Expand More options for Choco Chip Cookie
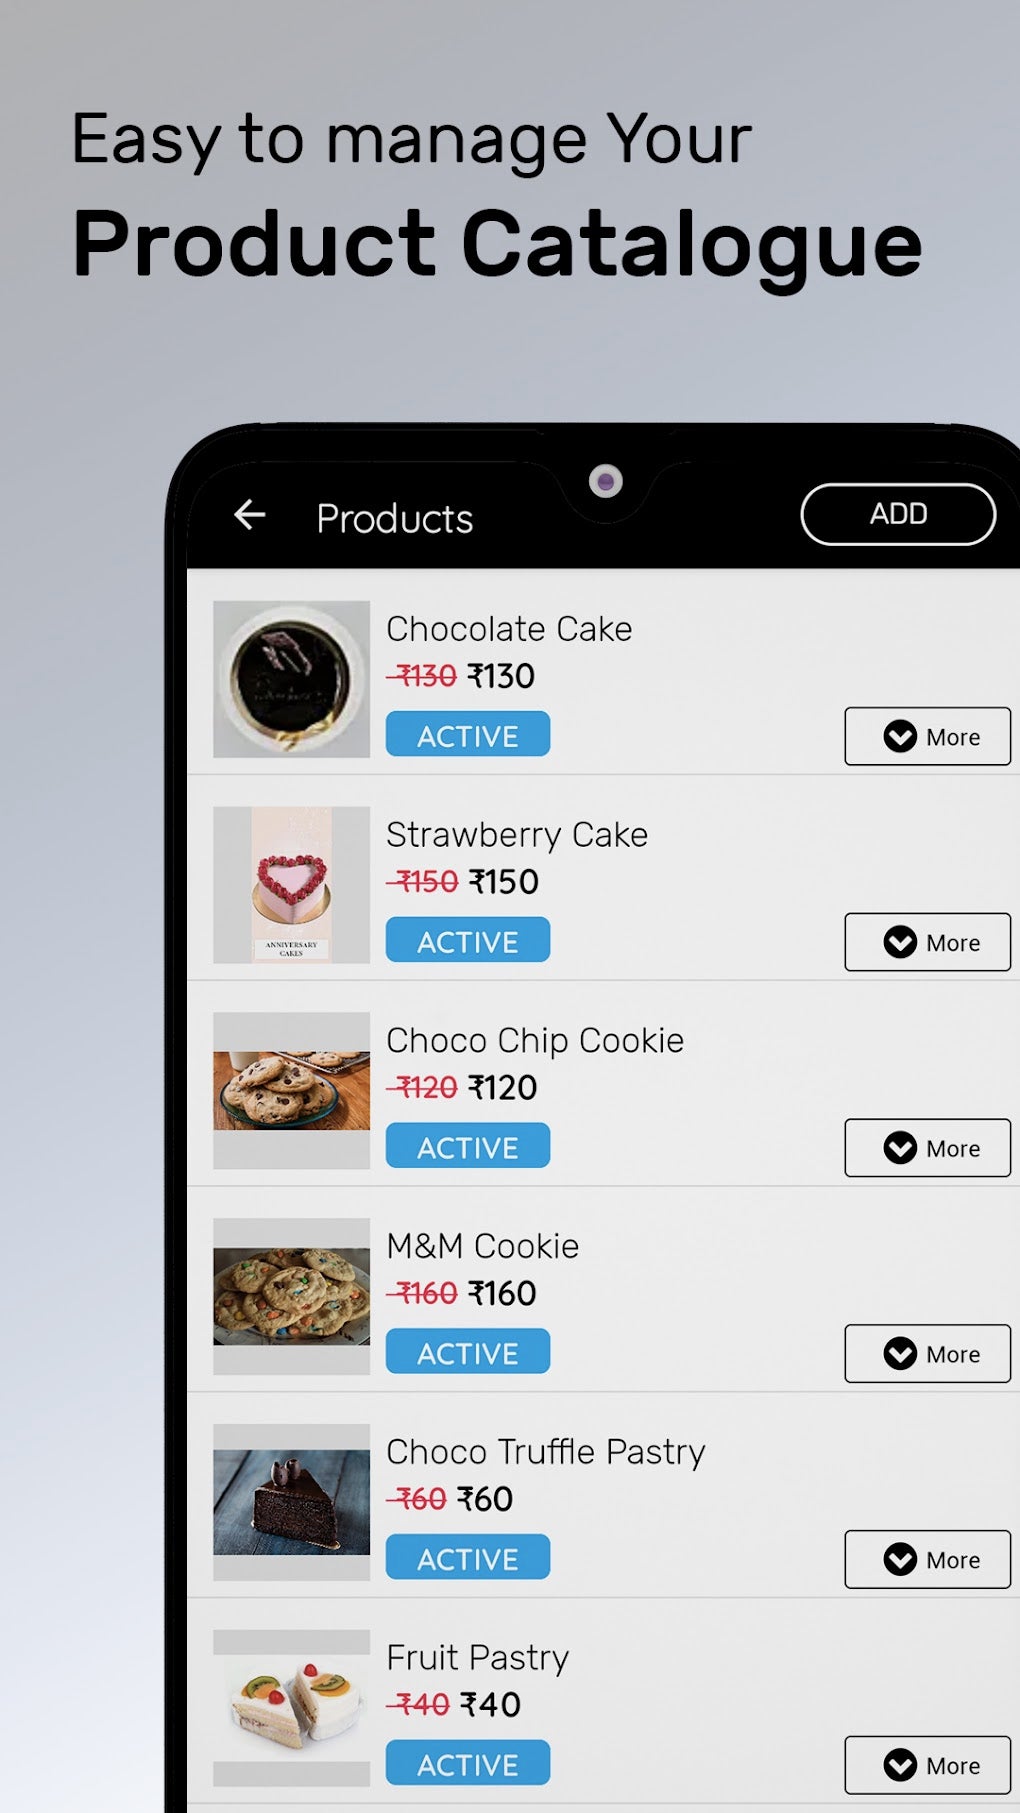This screenshot has height=1813, width=1020. pos(927,1148)
